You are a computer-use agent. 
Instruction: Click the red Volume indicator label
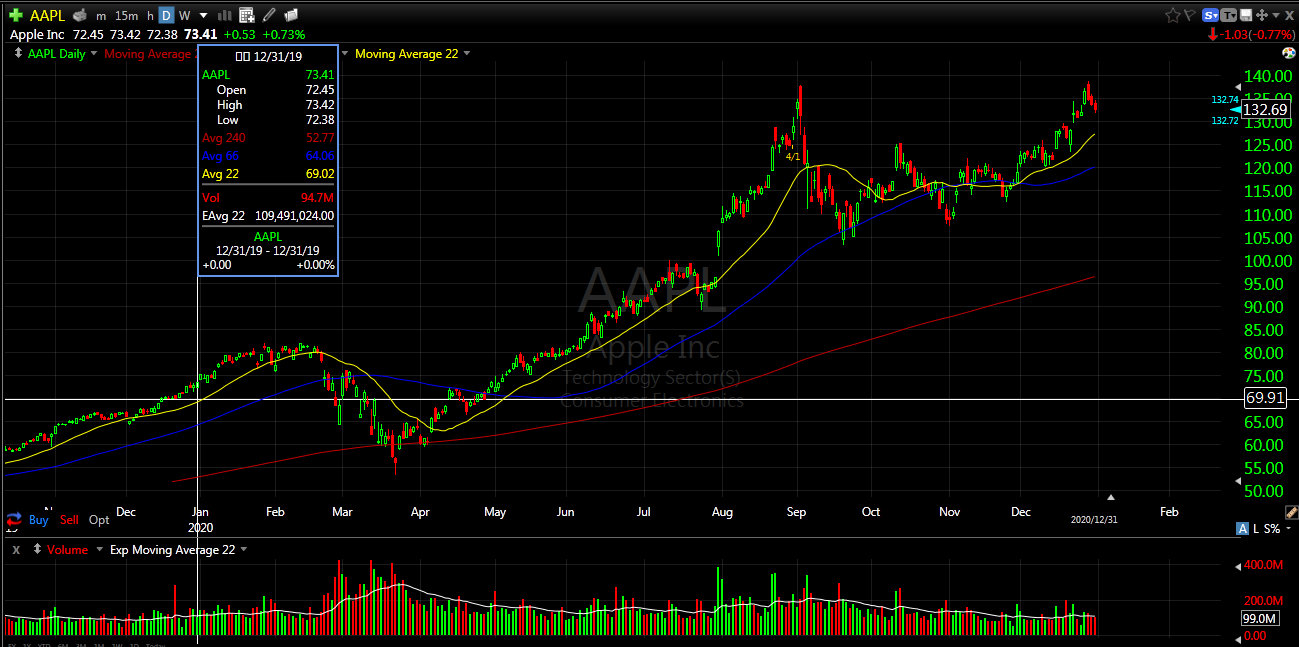(68, 550)
